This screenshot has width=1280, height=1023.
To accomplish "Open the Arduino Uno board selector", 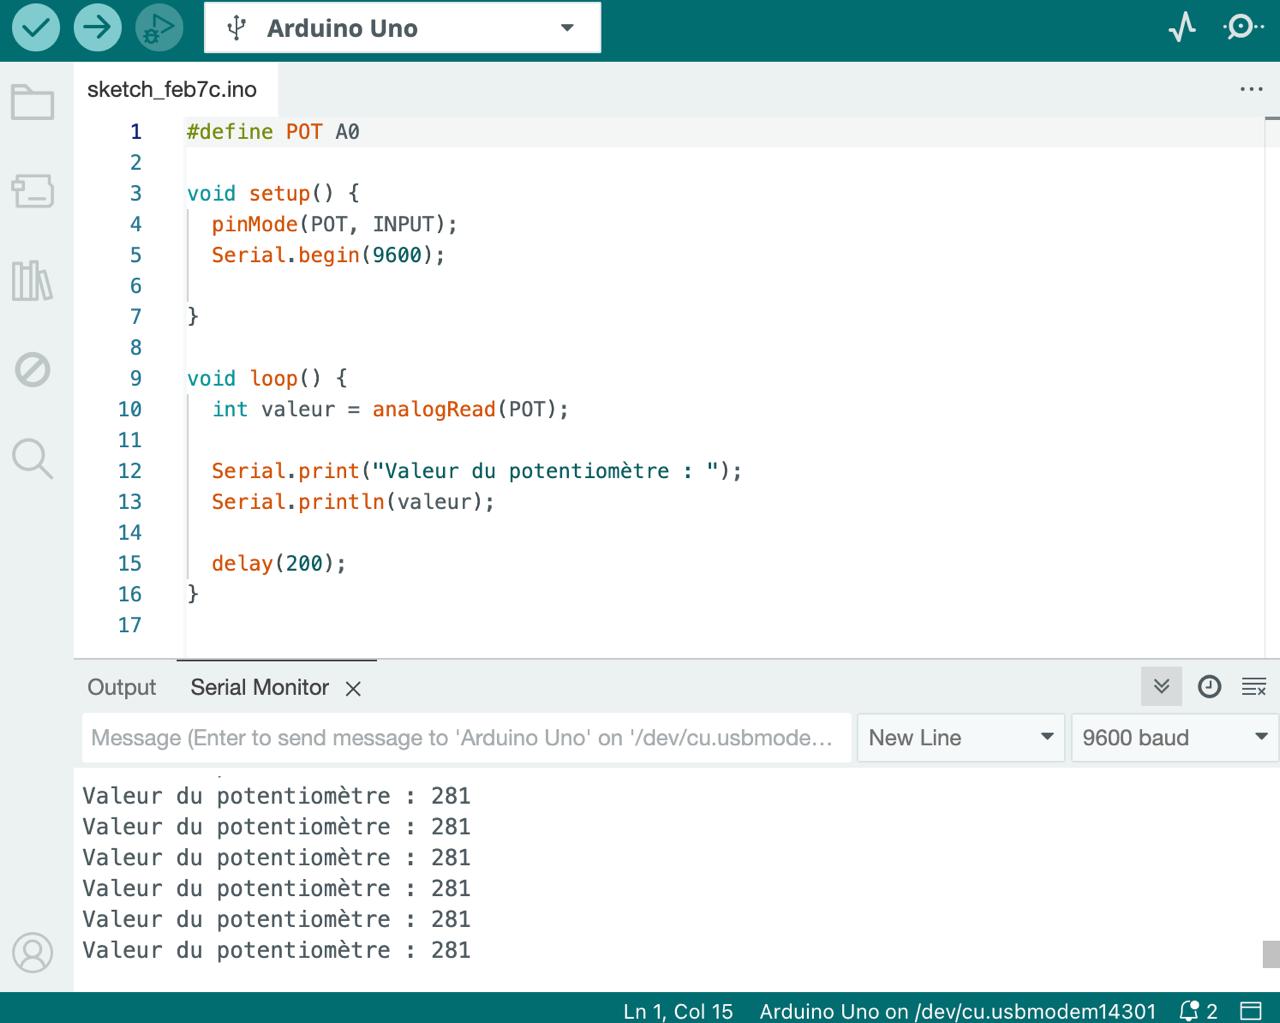I will 402,28.
